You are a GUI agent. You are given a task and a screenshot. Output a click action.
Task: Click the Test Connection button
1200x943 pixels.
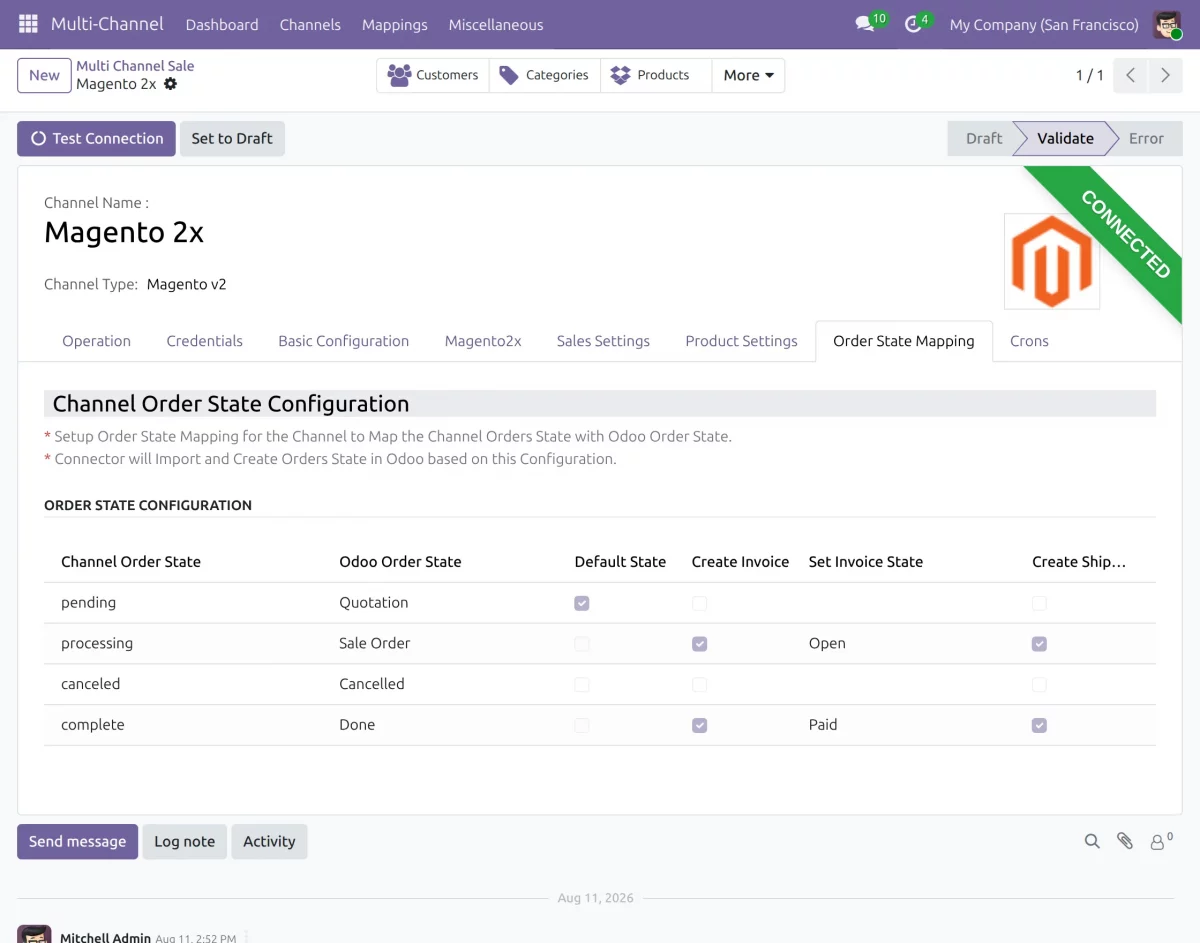click(96, 139)
